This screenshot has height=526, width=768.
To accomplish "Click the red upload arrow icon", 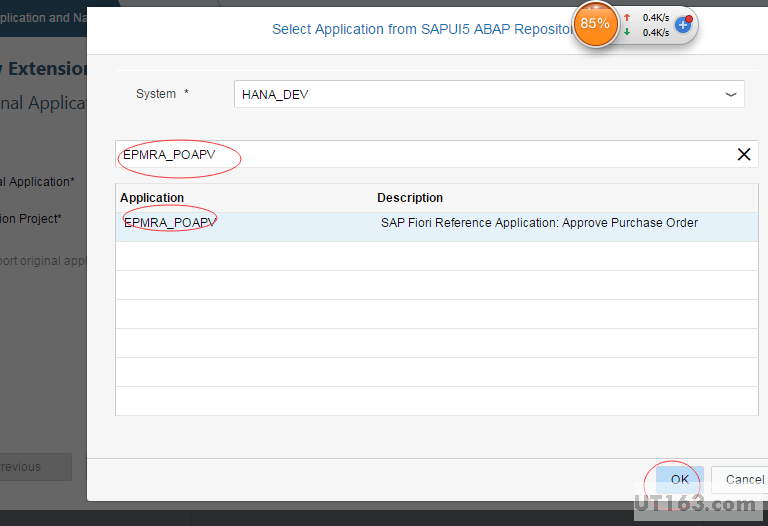I will [627, 17].
